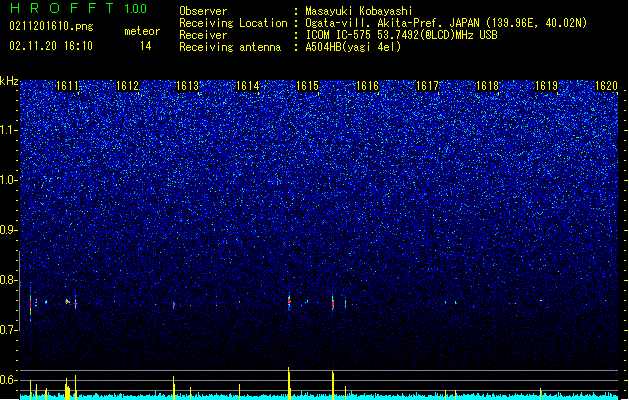
Task: Select the ICOM IC-575 receiver description
Action: pos(402,35)
